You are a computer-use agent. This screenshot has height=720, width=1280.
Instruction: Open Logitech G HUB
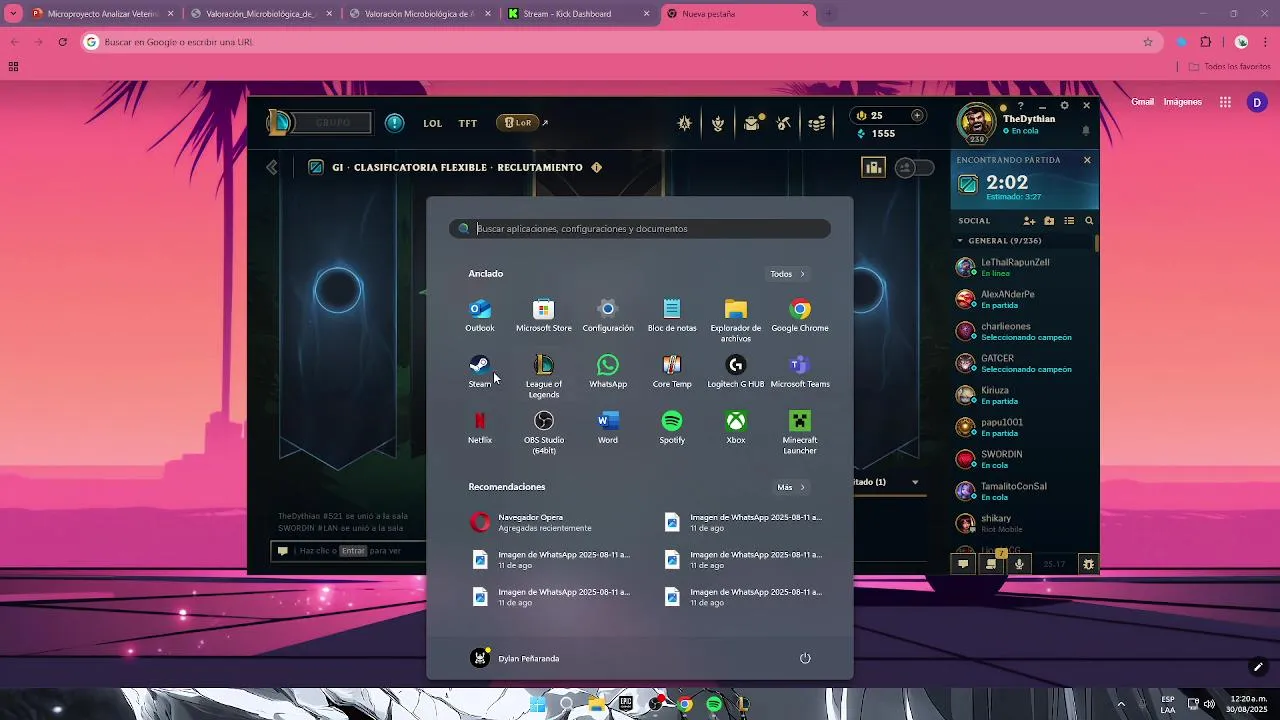point(736,372)
